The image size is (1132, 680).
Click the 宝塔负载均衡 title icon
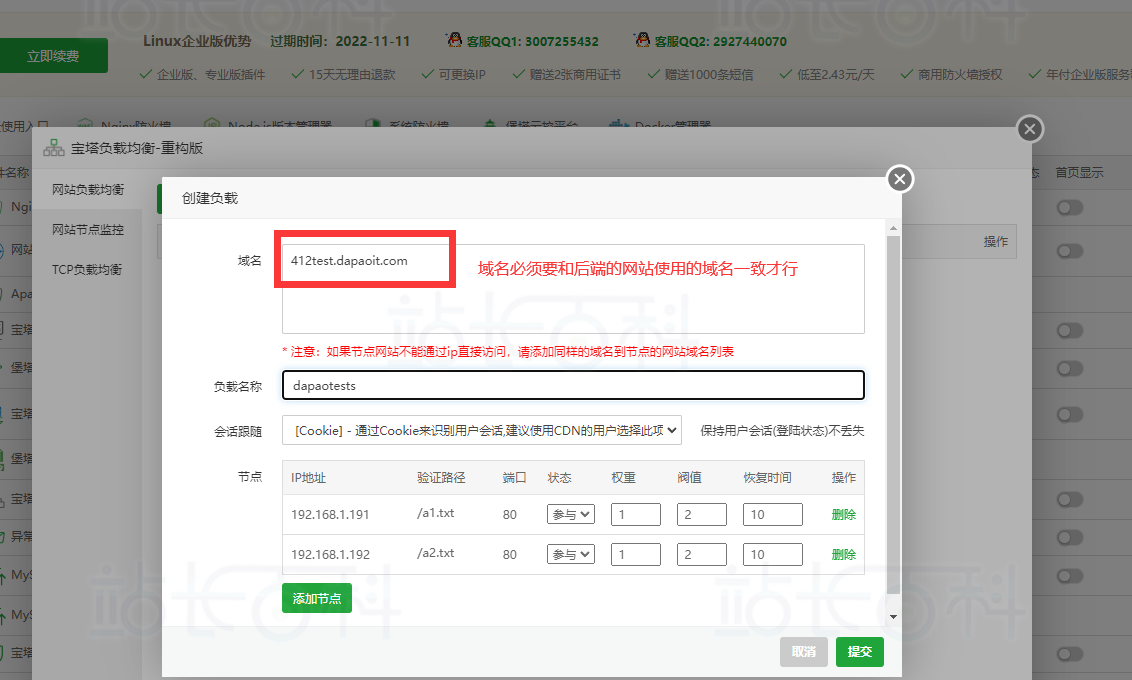pyautogui.click(x=54, y=148)
